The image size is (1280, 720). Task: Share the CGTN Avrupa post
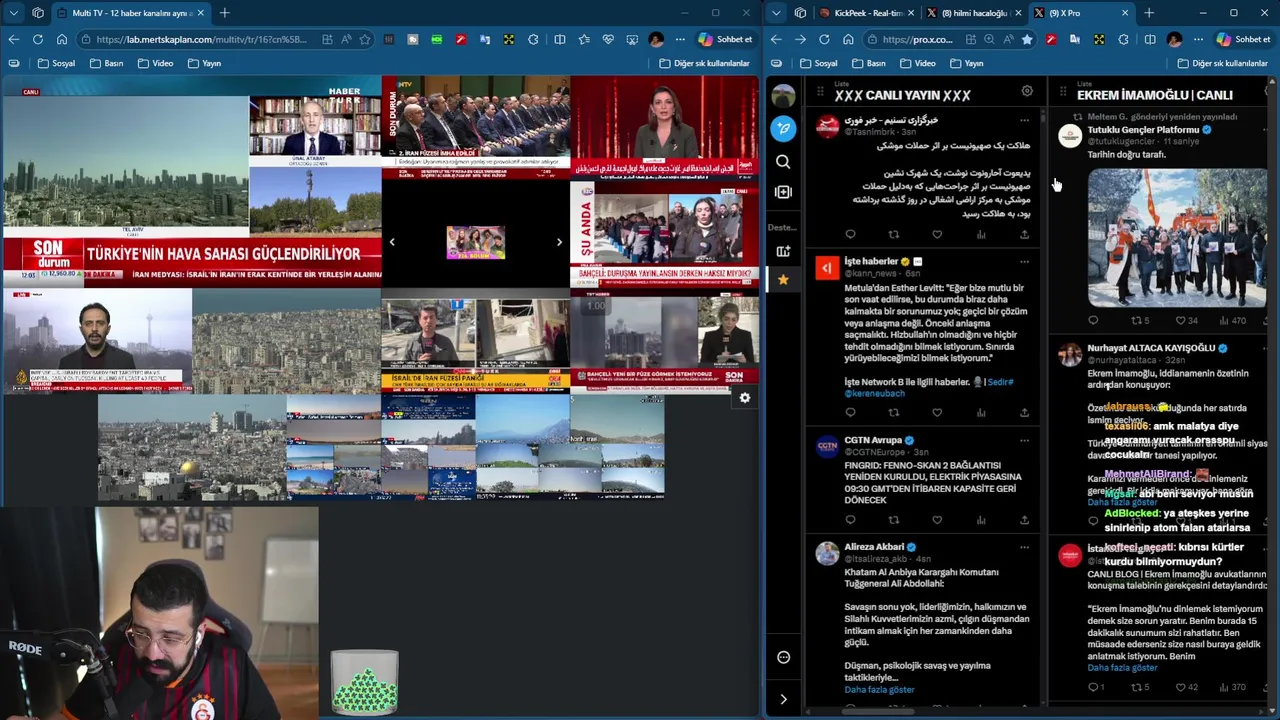coord(1024,519)
